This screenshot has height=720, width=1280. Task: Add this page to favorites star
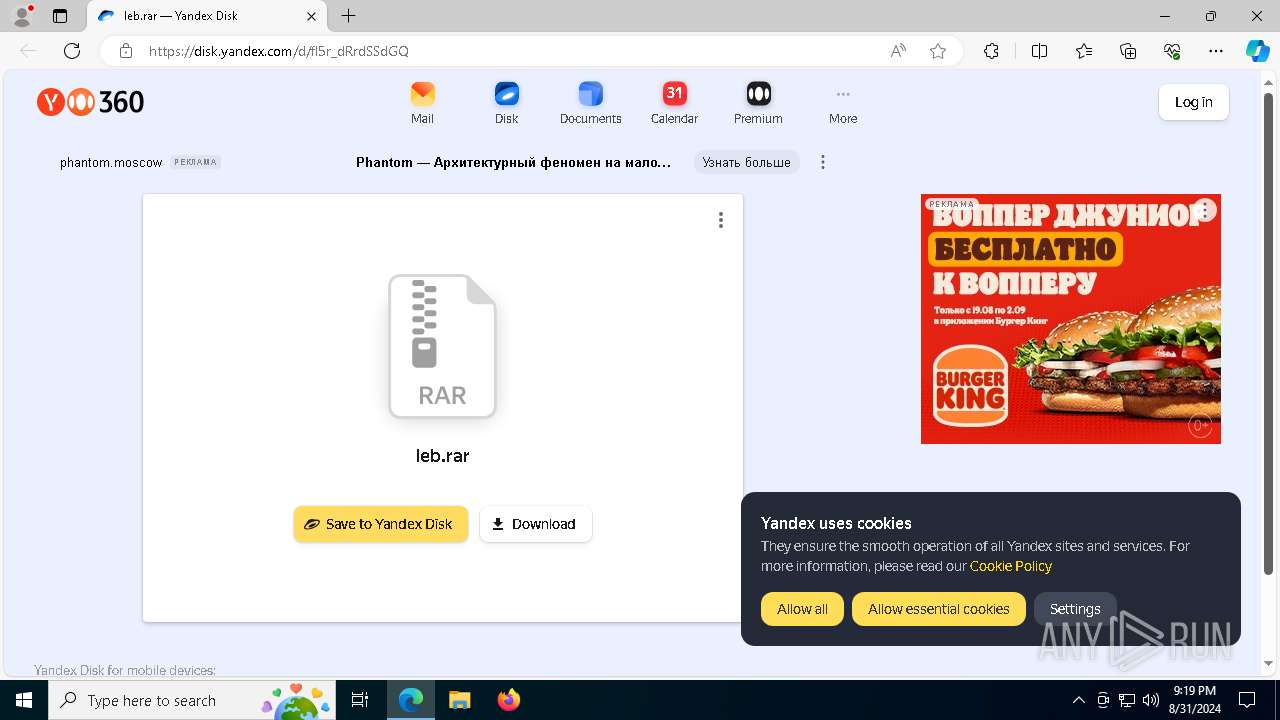(938, 51)
